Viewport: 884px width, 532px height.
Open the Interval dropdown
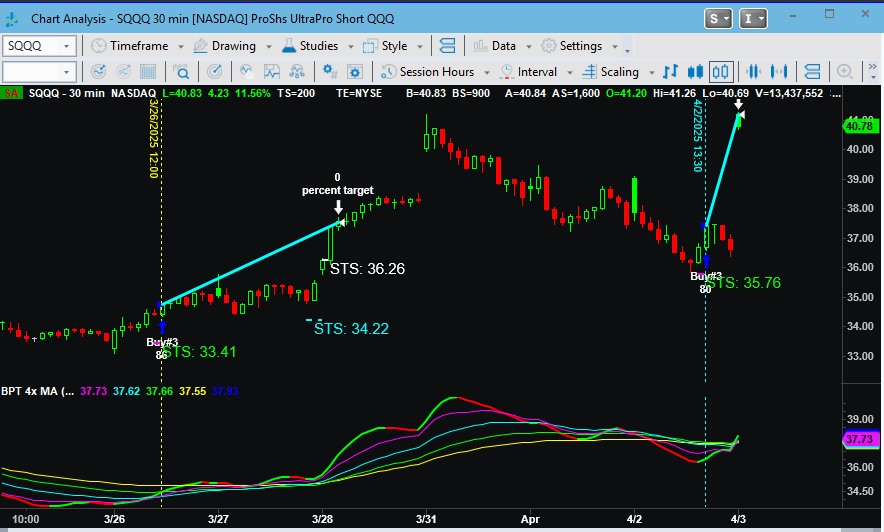(x=538, y=72)
